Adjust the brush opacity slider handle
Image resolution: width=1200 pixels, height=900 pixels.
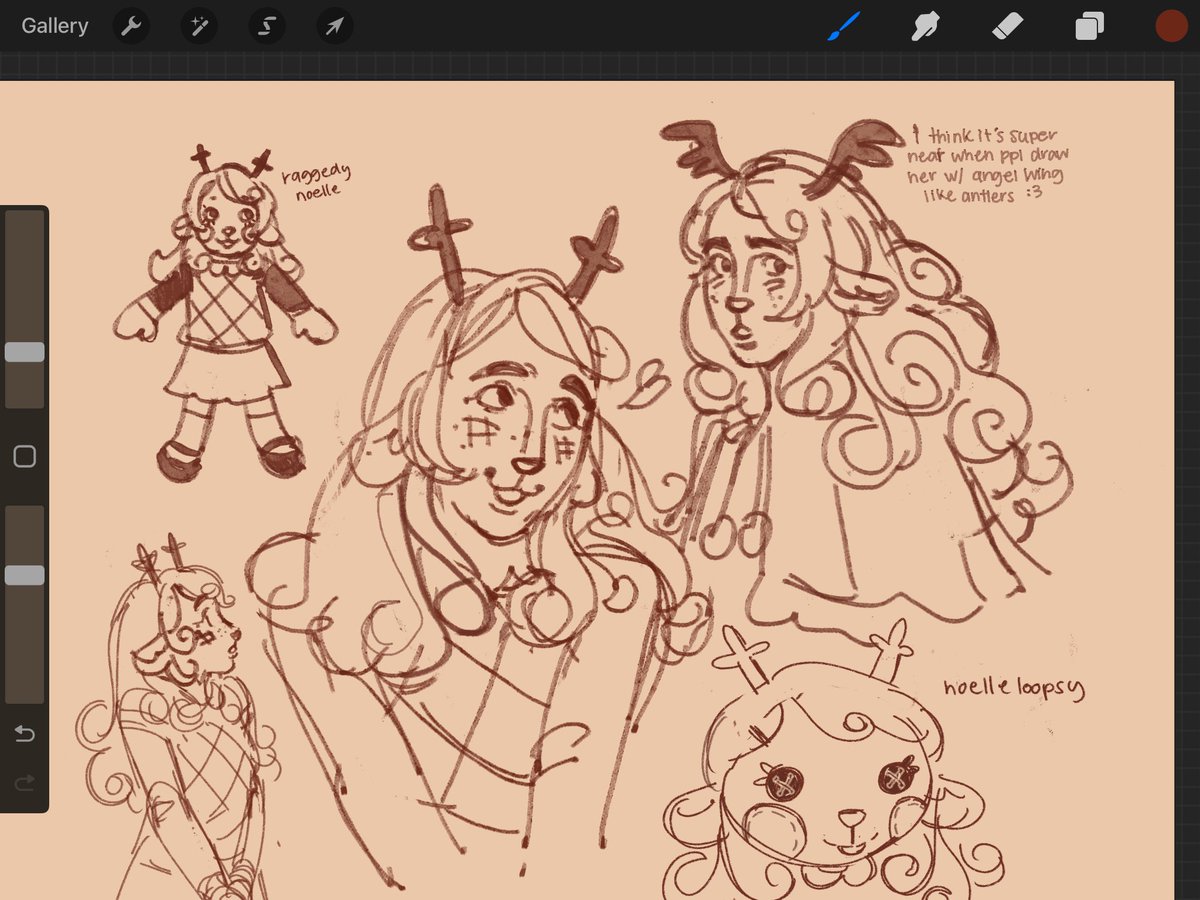(x=25, y=574)
